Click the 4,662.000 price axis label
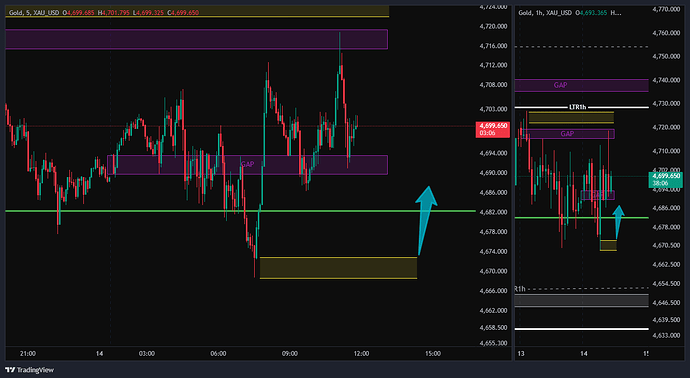The width and height of the screenshot is (690, 378). (x=493, y=310)
